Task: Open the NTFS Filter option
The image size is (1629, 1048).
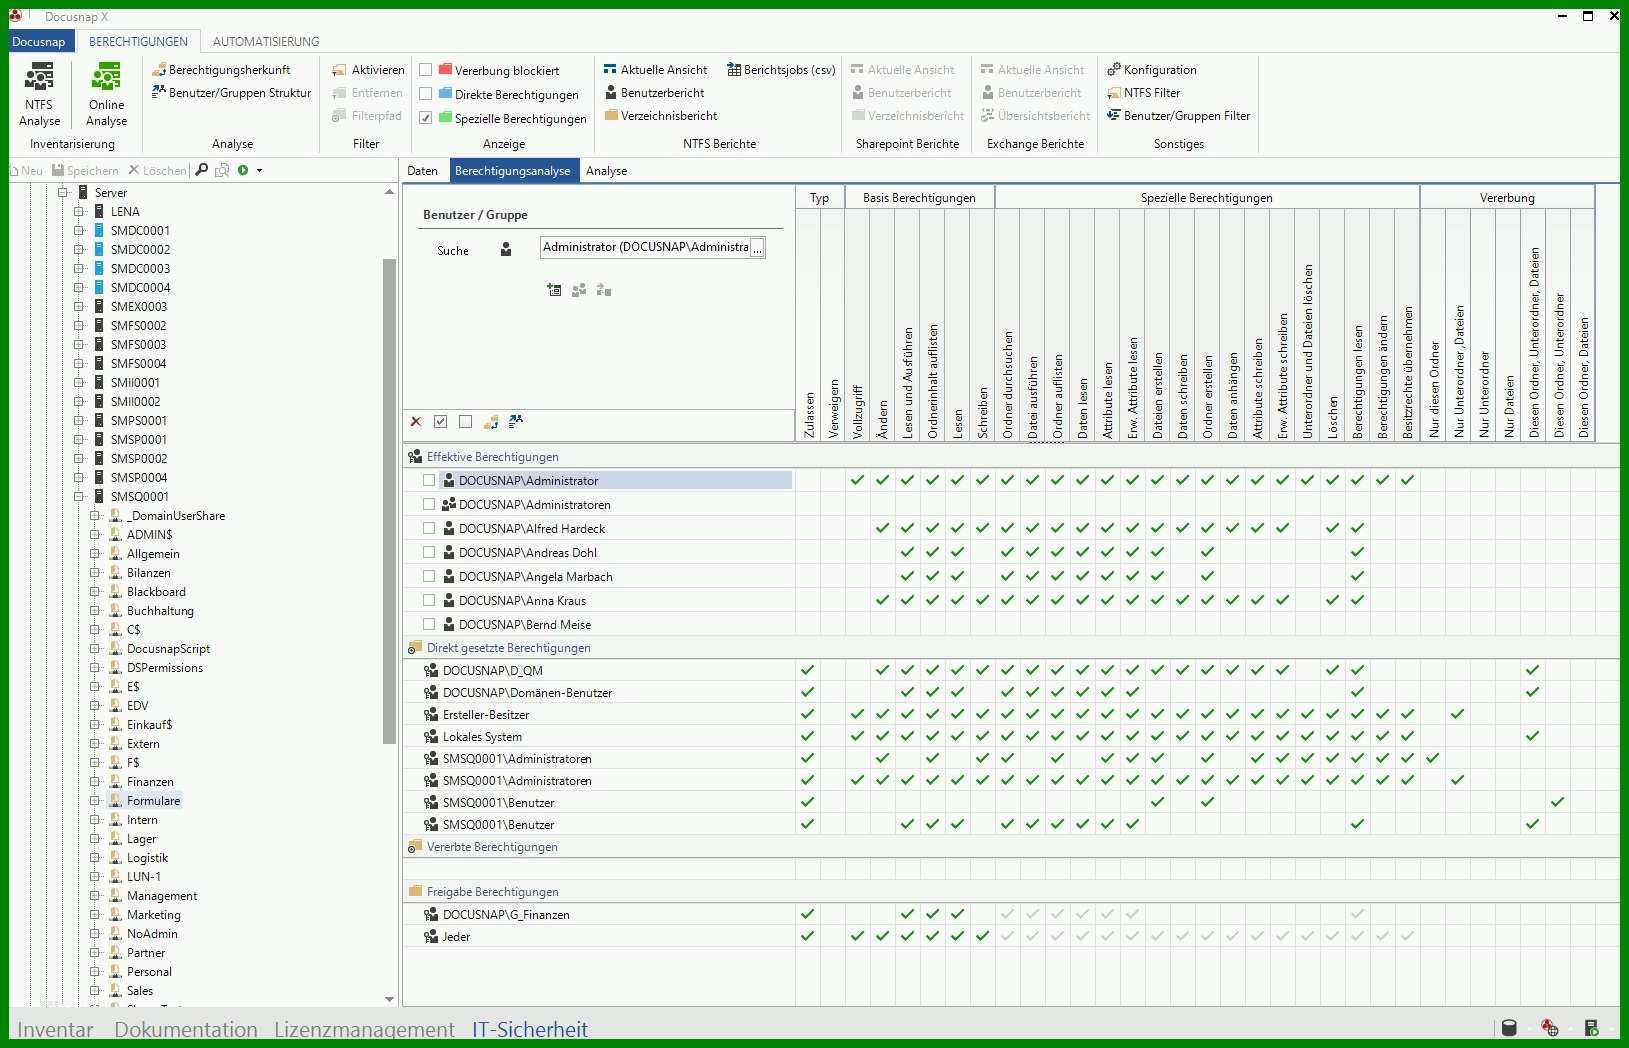Action: click(1143, 93)
